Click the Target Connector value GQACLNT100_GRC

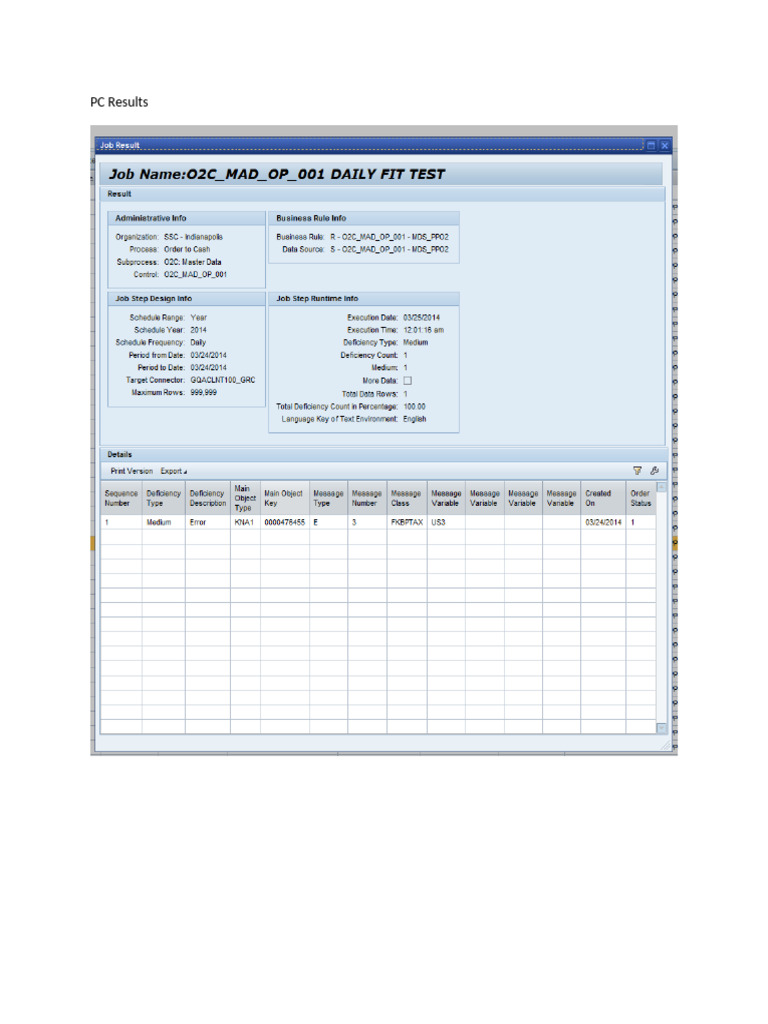click(223, 380)
